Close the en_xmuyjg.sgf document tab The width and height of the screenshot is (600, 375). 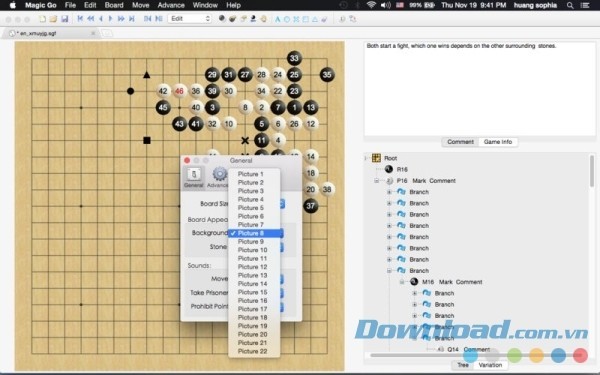(93, 33)
